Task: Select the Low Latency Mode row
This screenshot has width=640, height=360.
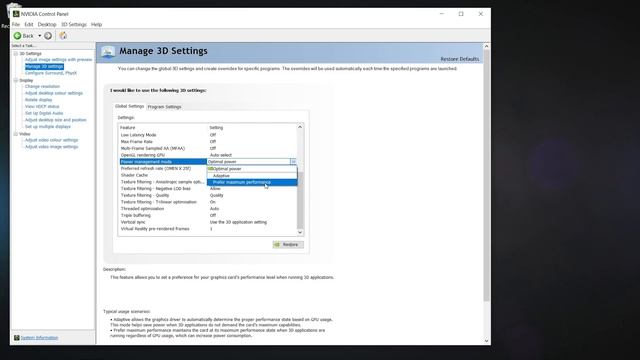Action: point(208,135)
